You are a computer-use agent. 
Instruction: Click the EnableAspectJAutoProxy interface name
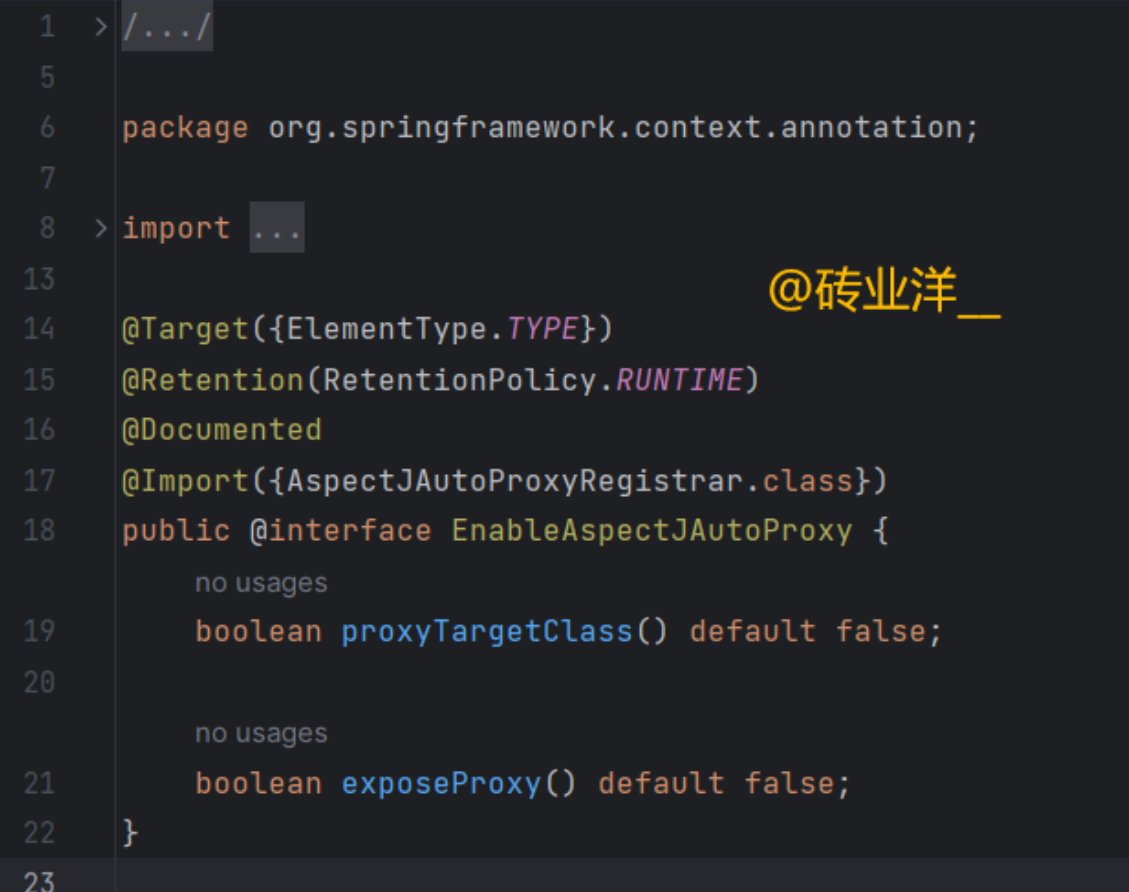click(651, 530)
